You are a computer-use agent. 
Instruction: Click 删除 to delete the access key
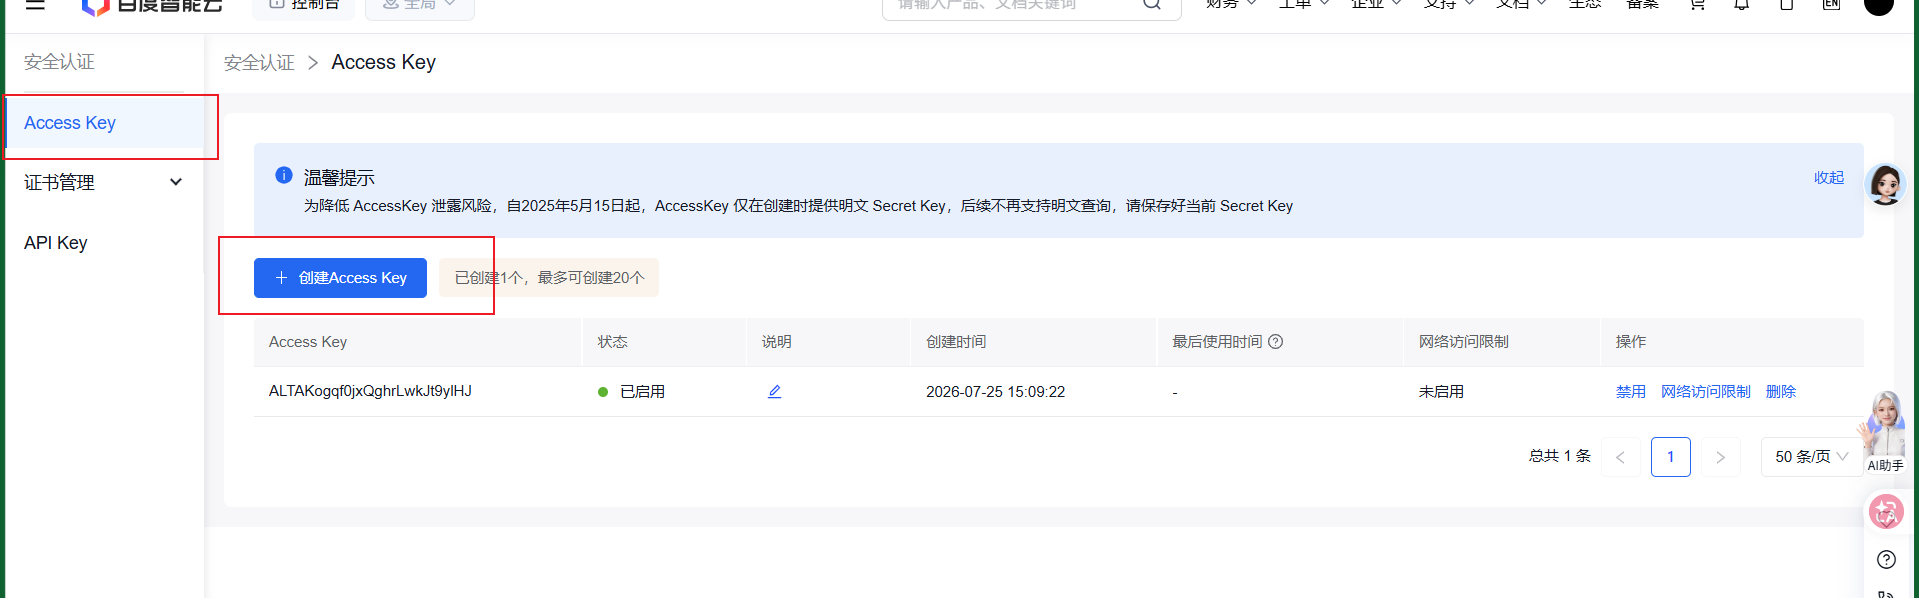coord(1781,392)
